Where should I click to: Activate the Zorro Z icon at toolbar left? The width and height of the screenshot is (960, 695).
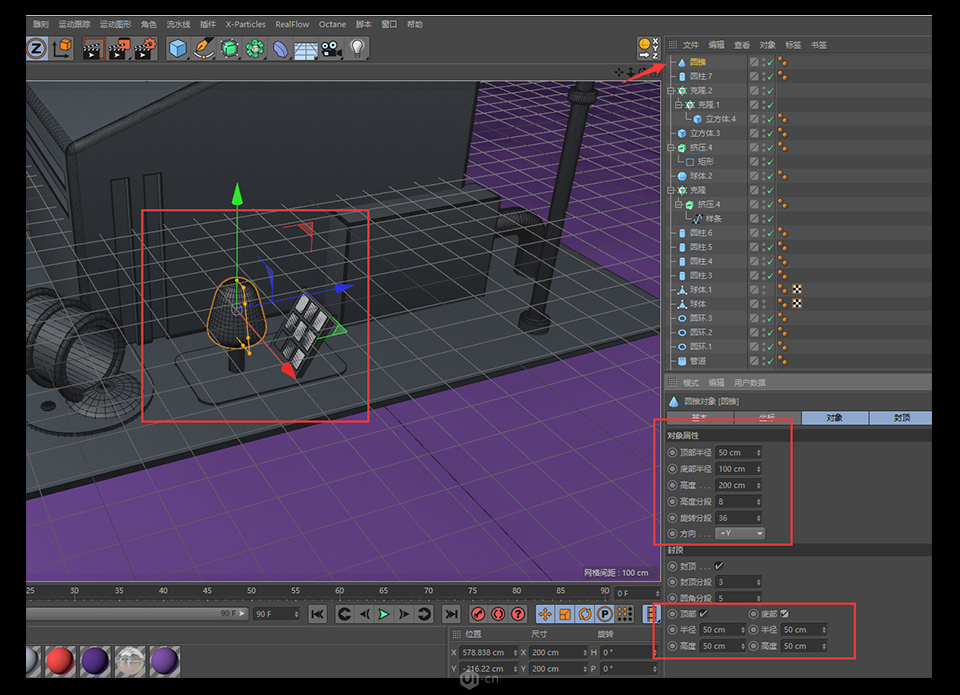[36, 48]
